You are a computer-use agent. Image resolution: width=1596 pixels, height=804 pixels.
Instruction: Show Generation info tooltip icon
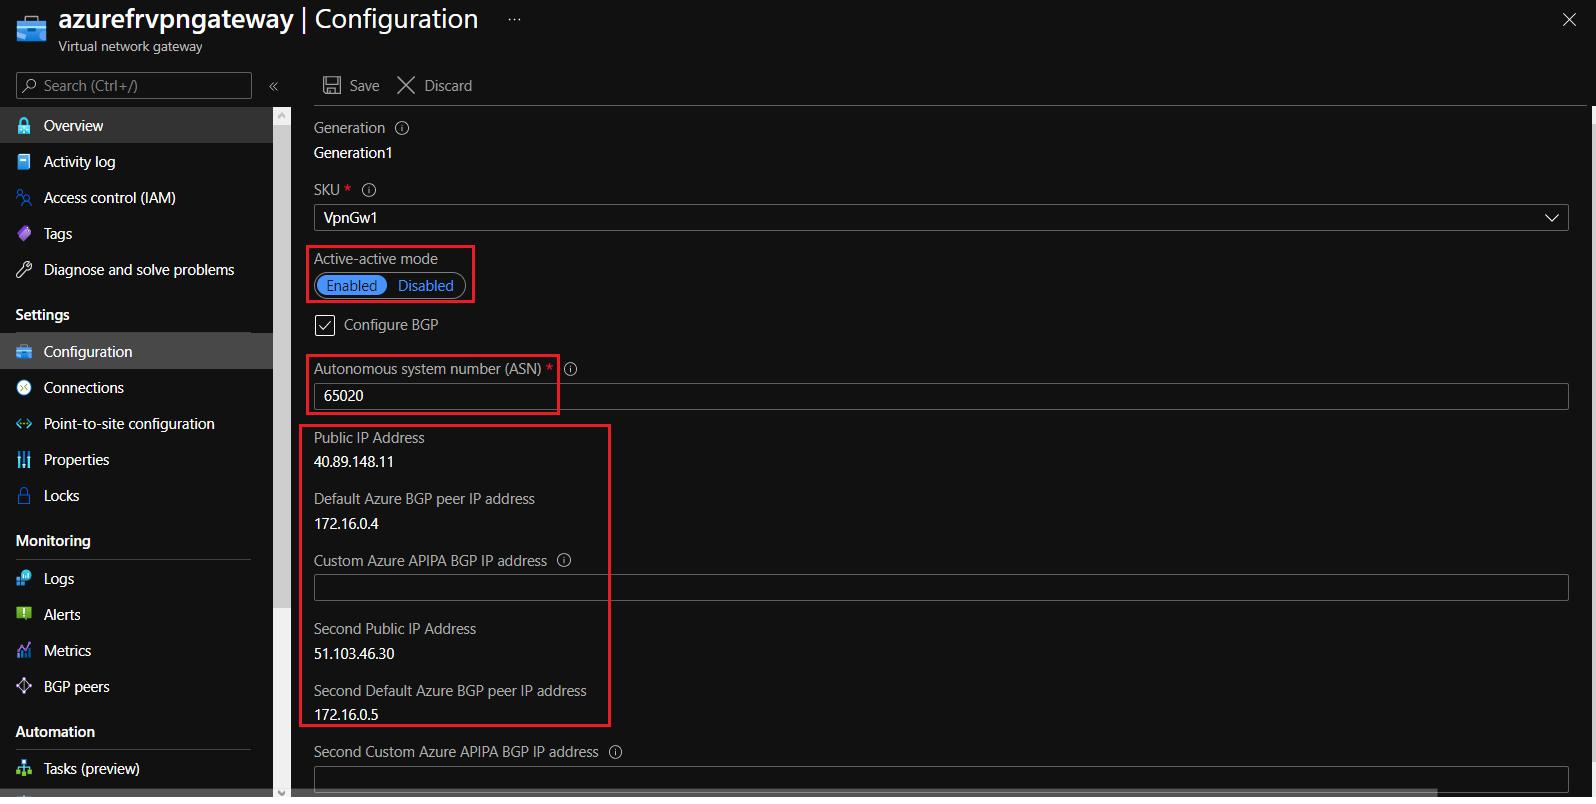(x=402, y=128)
